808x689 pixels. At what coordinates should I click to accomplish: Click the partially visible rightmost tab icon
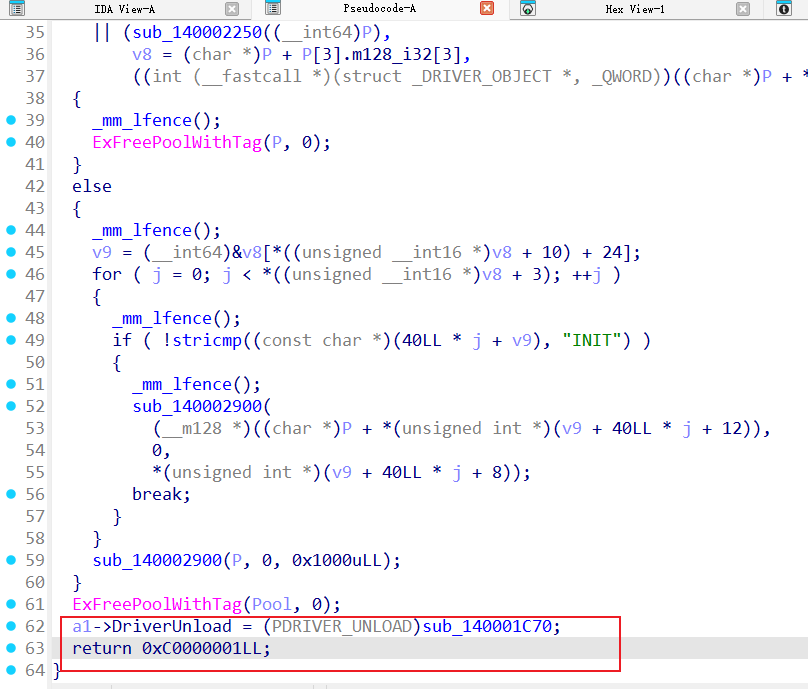[x=783, y=9]
